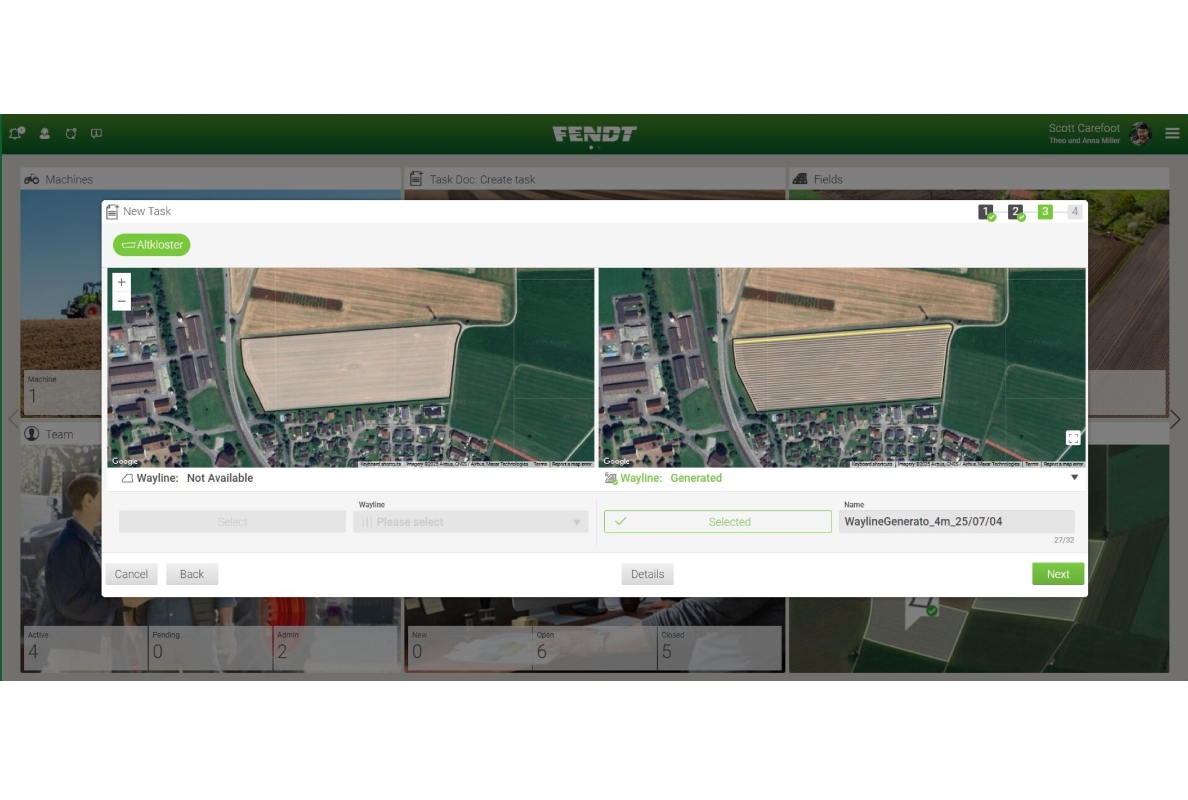Screen dimensions: 1188x800
Task: Click the Fields panel icon
Action: click(800, 179)
